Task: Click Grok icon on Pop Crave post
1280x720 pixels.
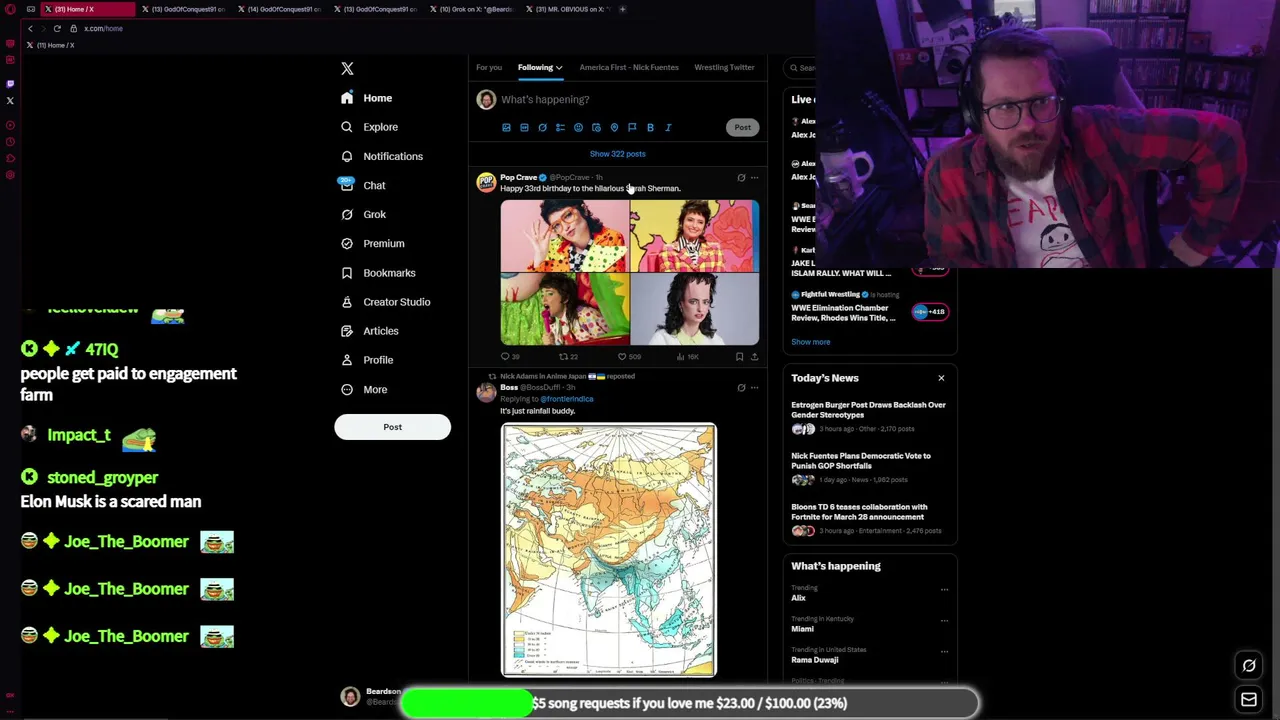Action: tap(741, 178)
